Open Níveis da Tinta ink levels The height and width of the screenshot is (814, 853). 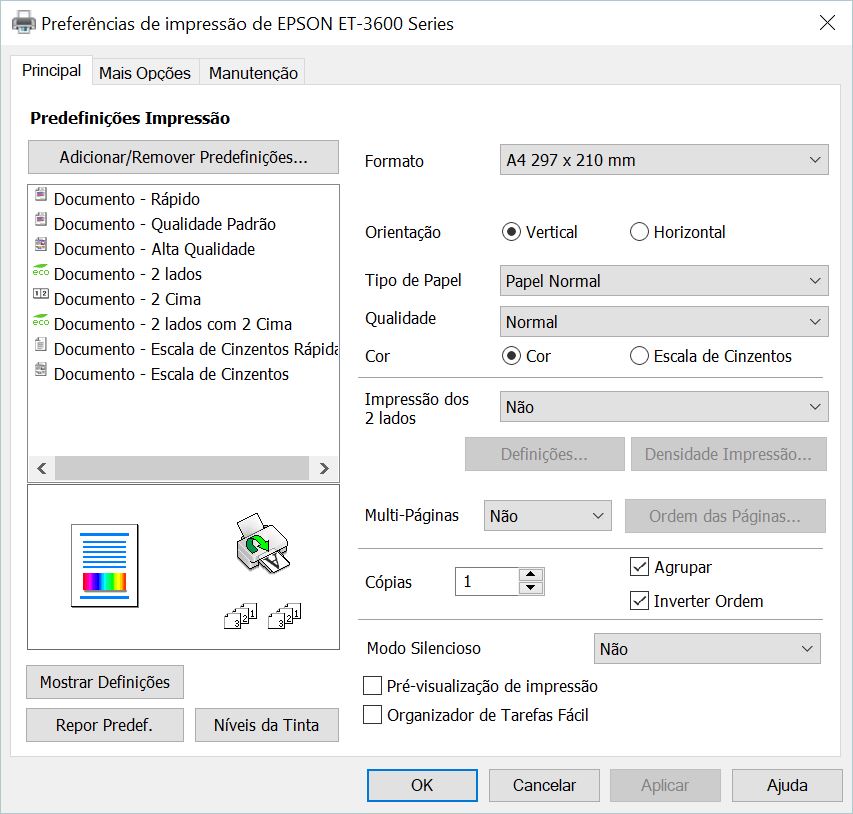(x=267, y=725)
